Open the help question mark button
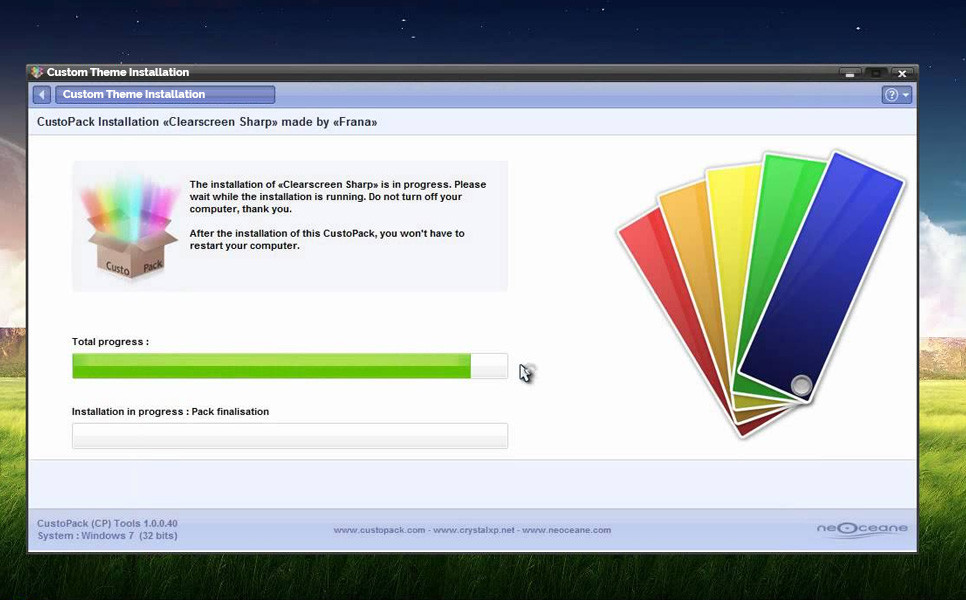The height and width of the screenshot is (600, 966). tap(891, 95)
